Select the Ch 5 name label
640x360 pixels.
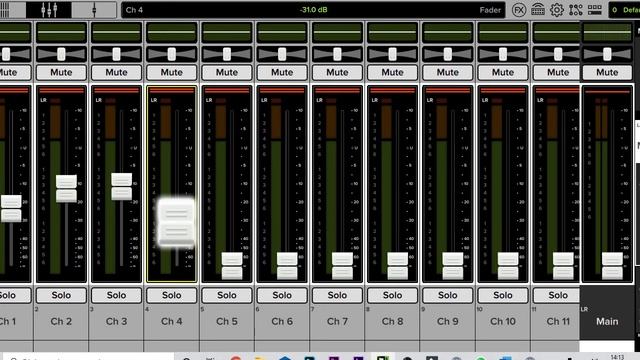pos(227,322)
